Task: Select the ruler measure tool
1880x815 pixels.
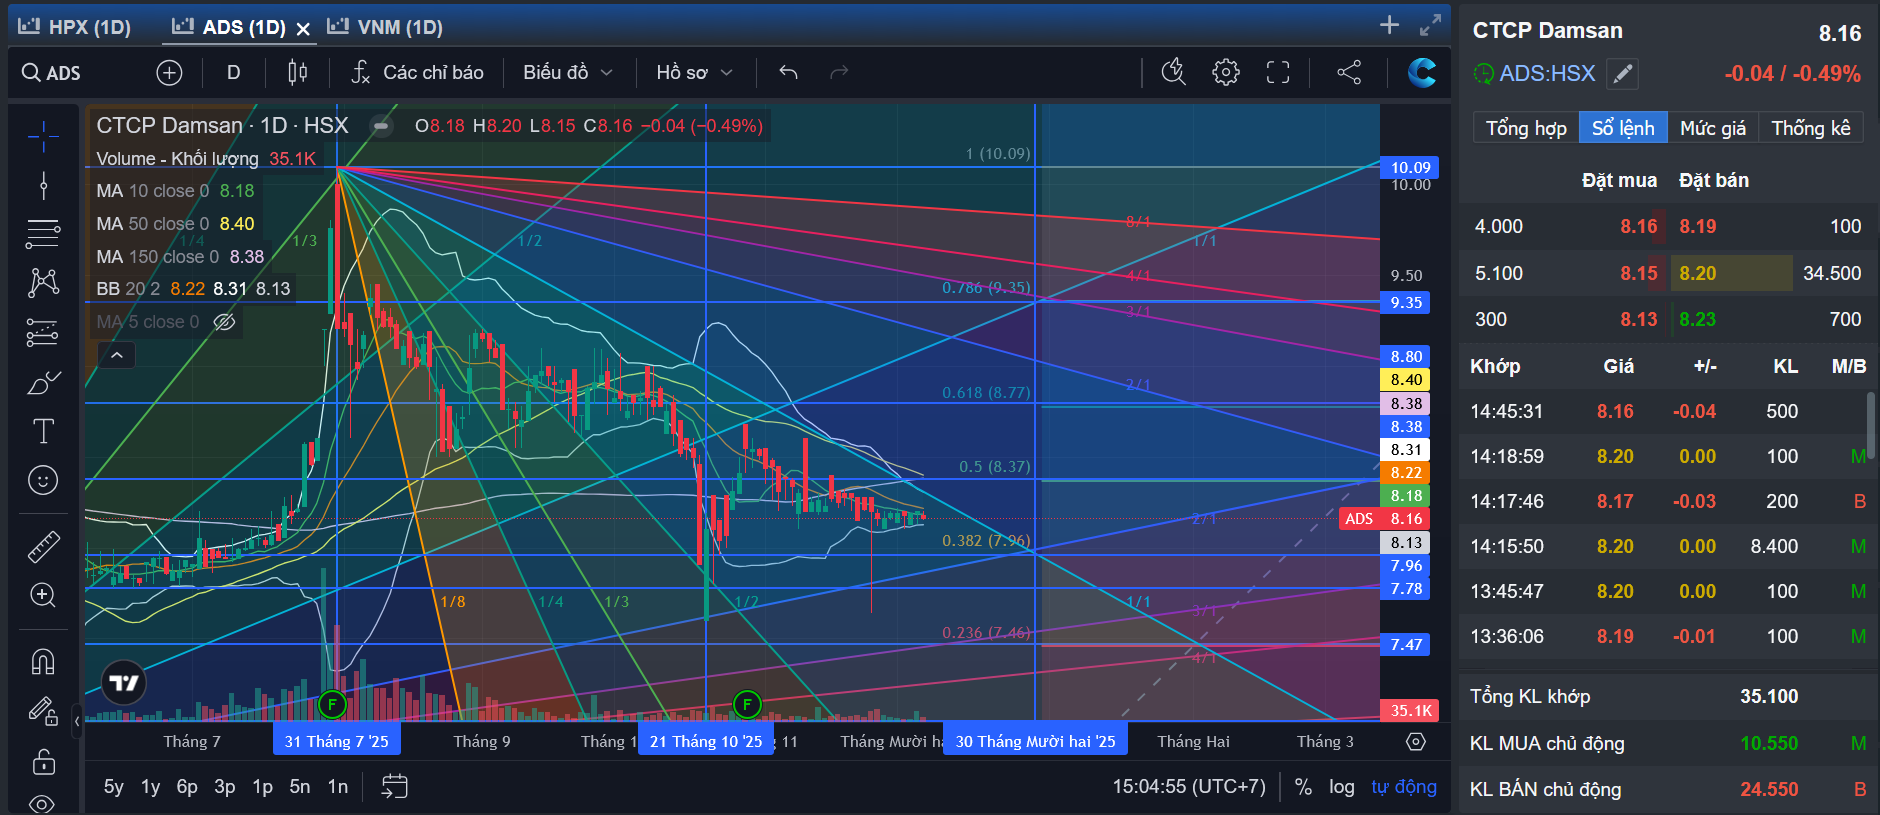Action: [x=43, y=546]
